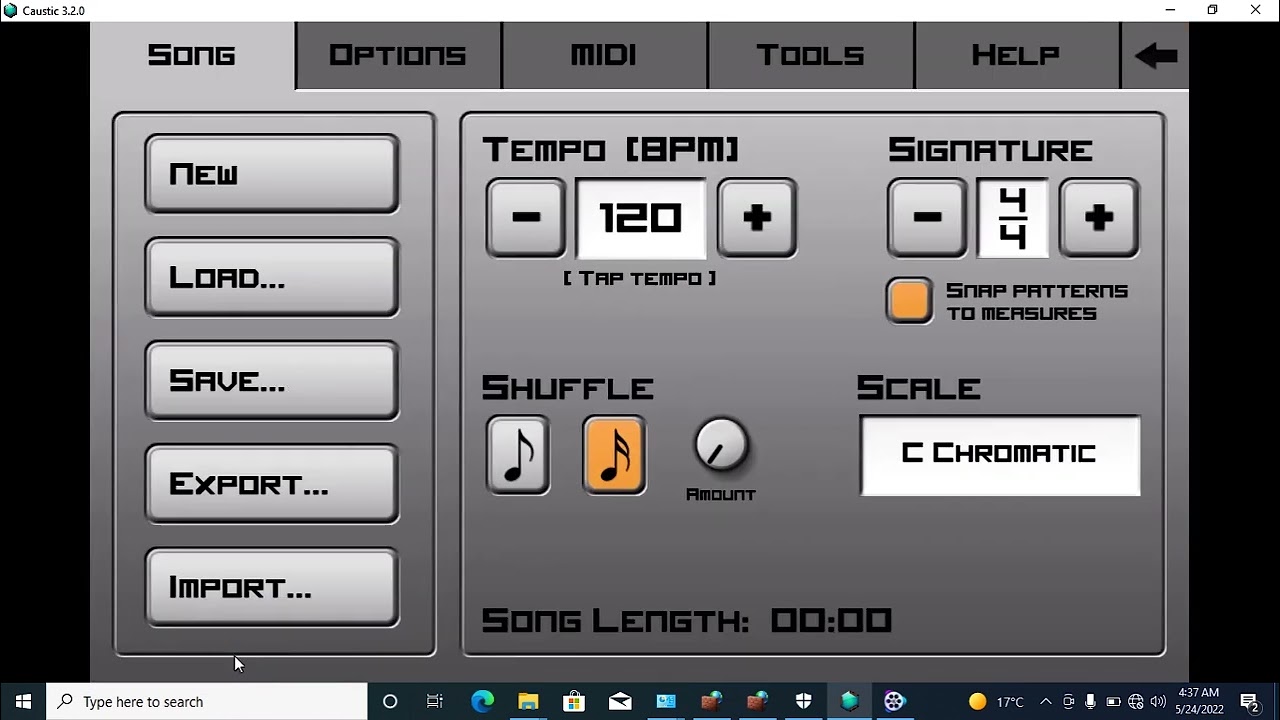Open the notification center icon
This screenshot has width=1280, height=720.
(1249, 701)
